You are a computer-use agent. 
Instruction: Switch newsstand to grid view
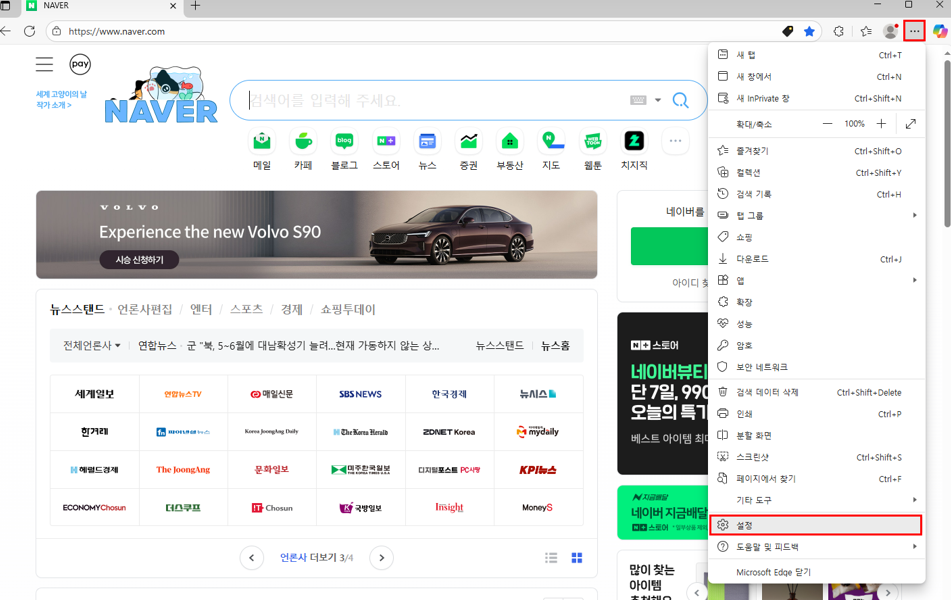[577, 558]
